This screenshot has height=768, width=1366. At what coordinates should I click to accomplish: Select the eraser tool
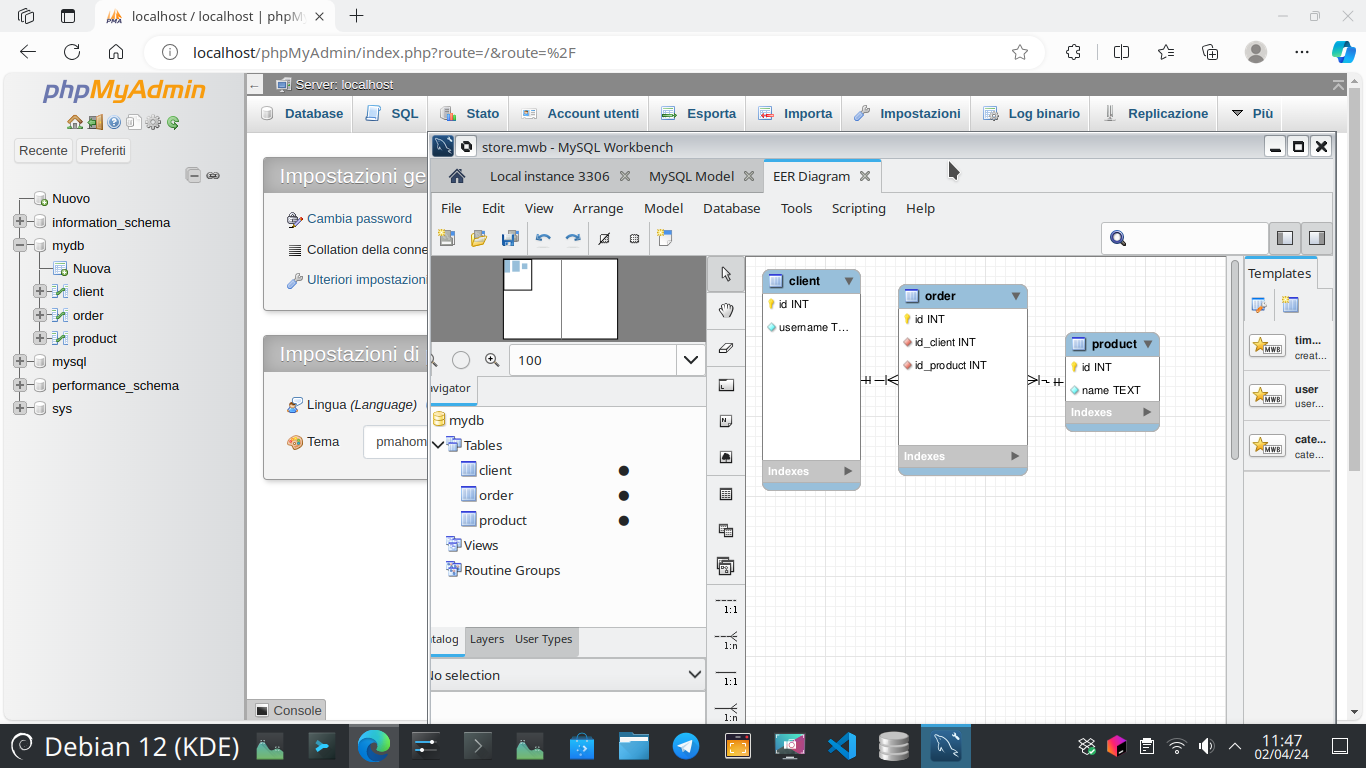click(x=726, y=348)
